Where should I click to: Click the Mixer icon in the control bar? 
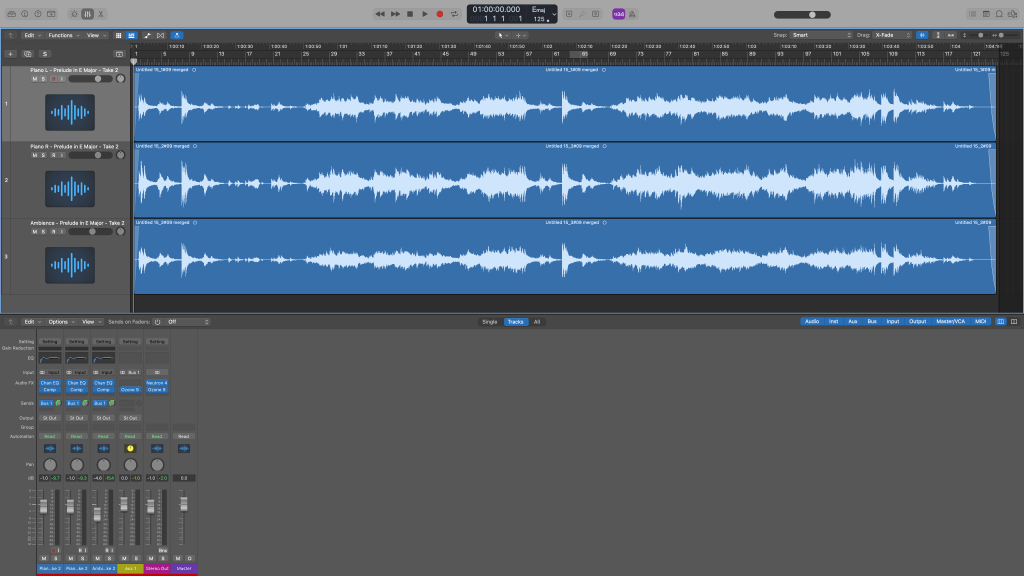coord(88,14)
